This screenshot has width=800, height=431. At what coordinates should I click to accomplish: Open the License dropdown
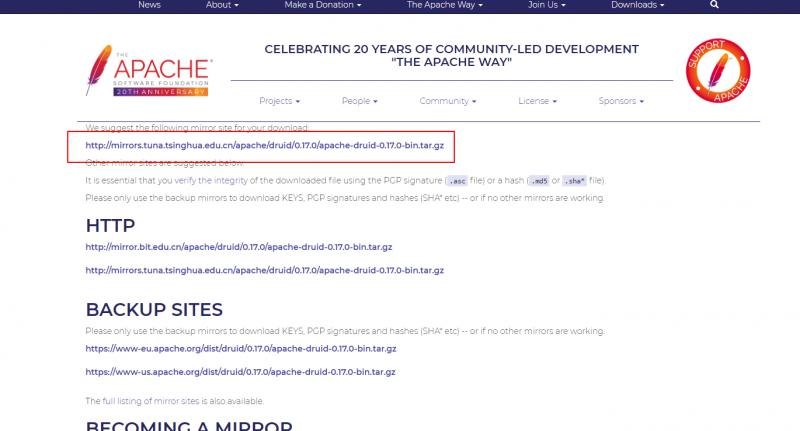point(537,101)
